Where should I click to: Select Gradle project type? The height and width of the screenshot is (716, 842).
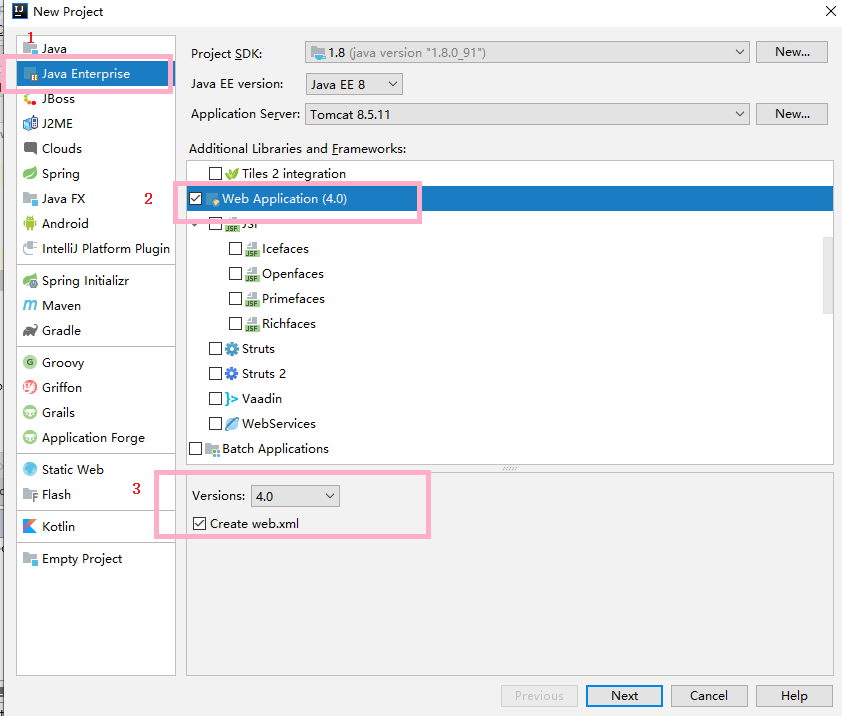click(x=96, y=330)
